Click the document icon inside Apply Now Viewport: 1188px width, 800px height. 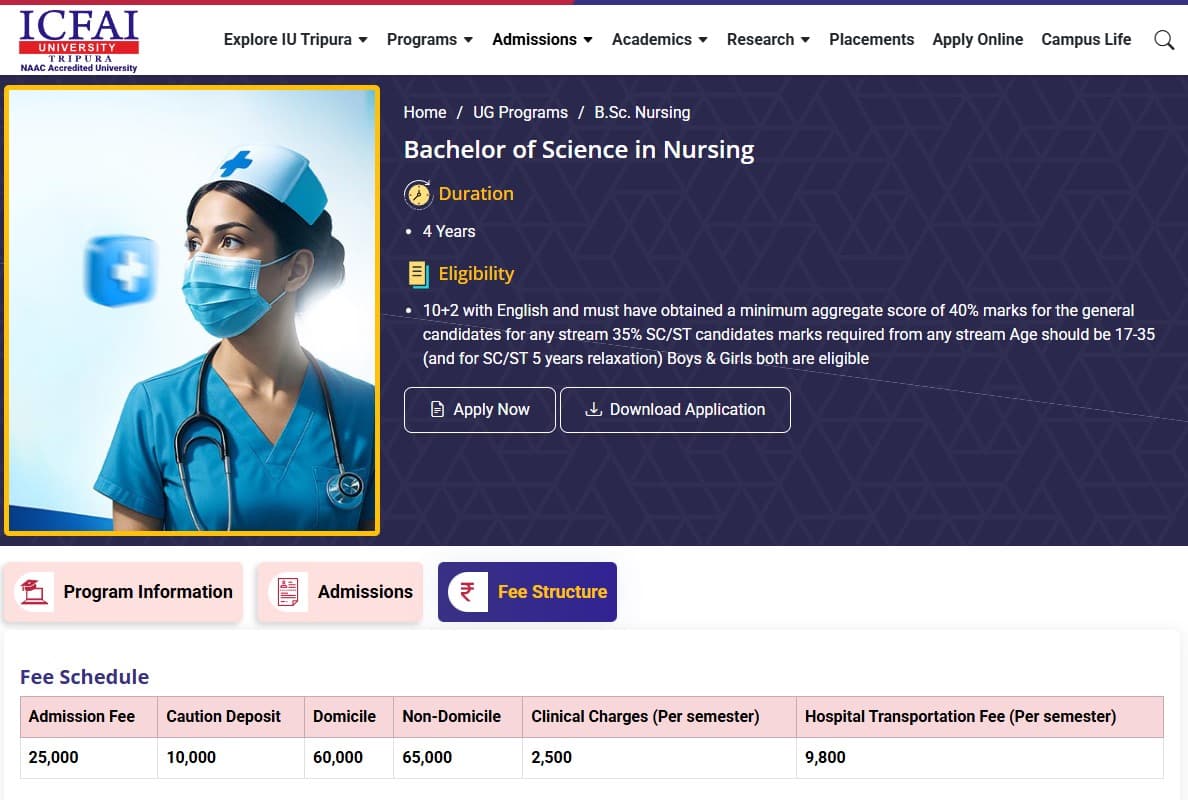coord(438,409)
